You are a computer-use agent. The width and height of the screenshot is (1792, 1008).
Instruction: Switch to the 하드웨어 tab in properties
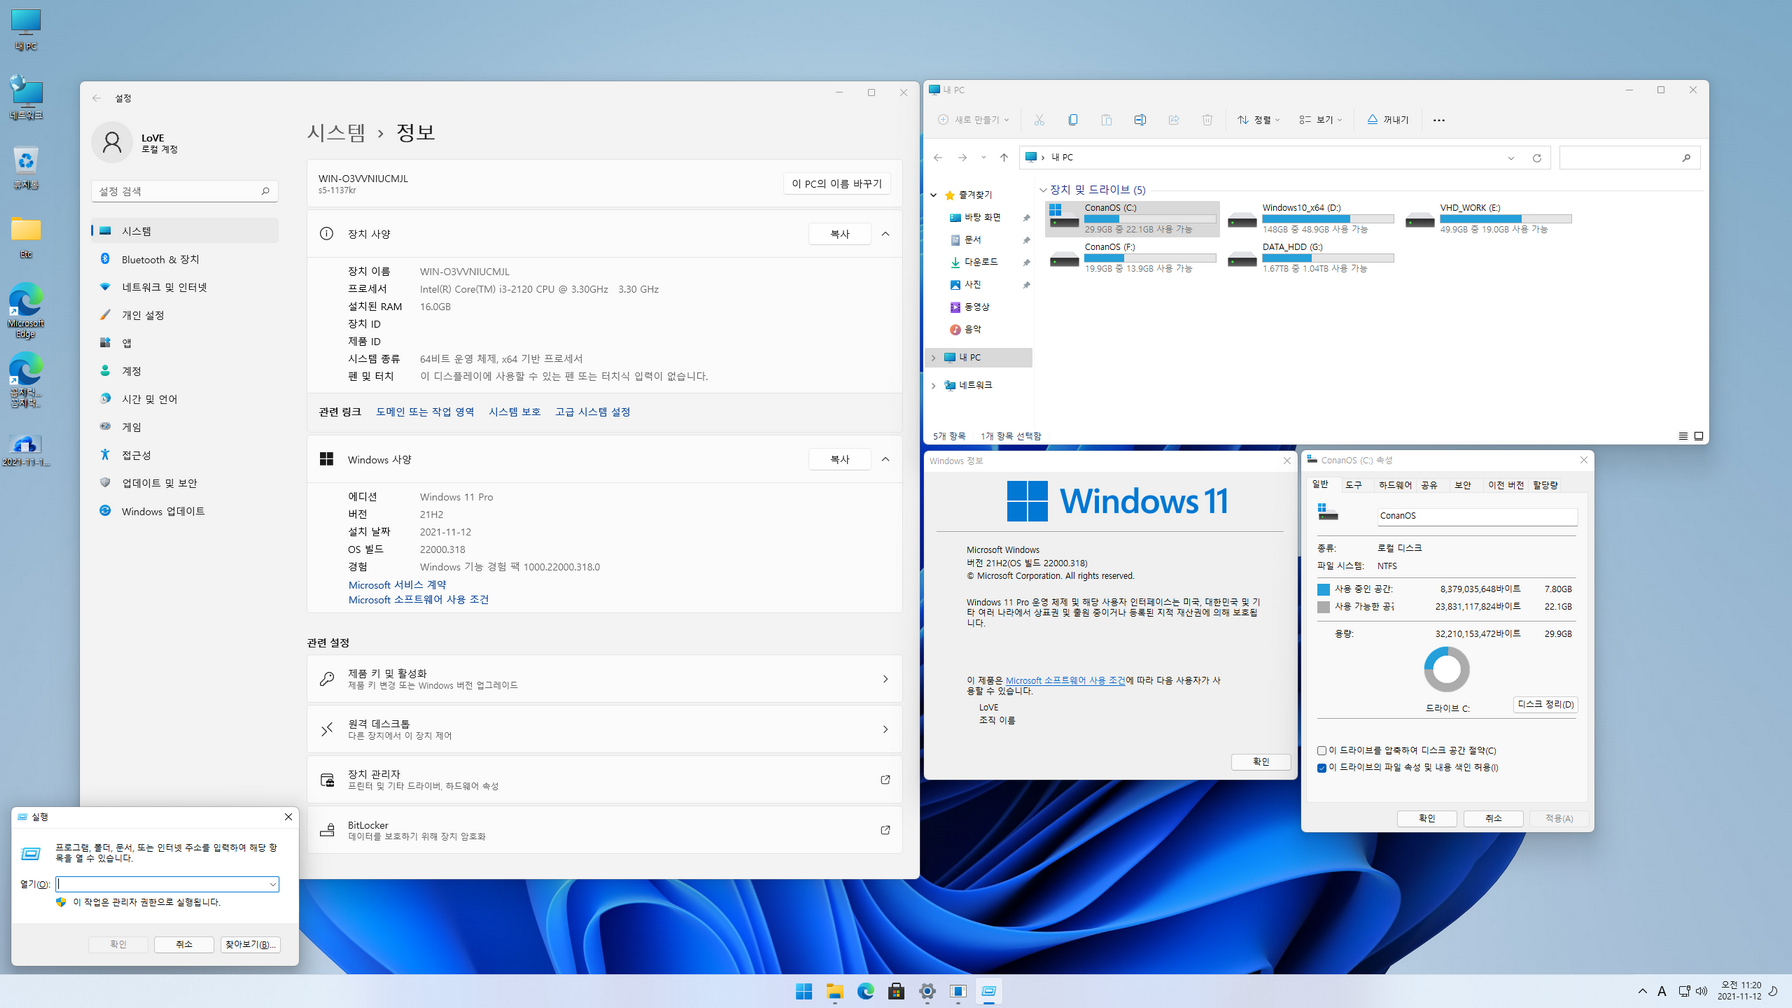click(1395, 485)
